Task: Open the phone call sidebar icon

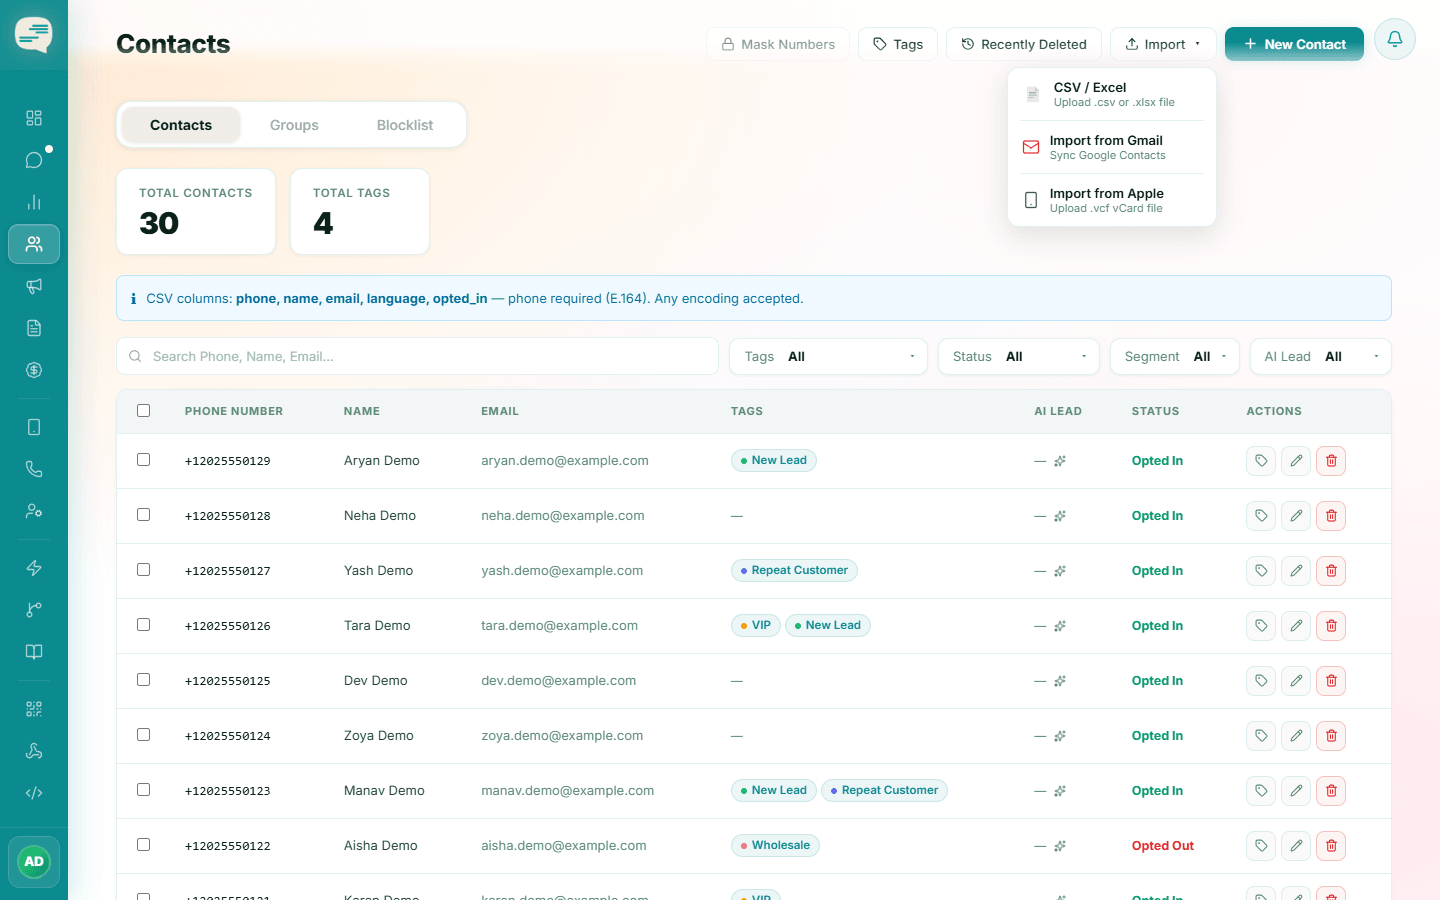Action: pos(34,469)
